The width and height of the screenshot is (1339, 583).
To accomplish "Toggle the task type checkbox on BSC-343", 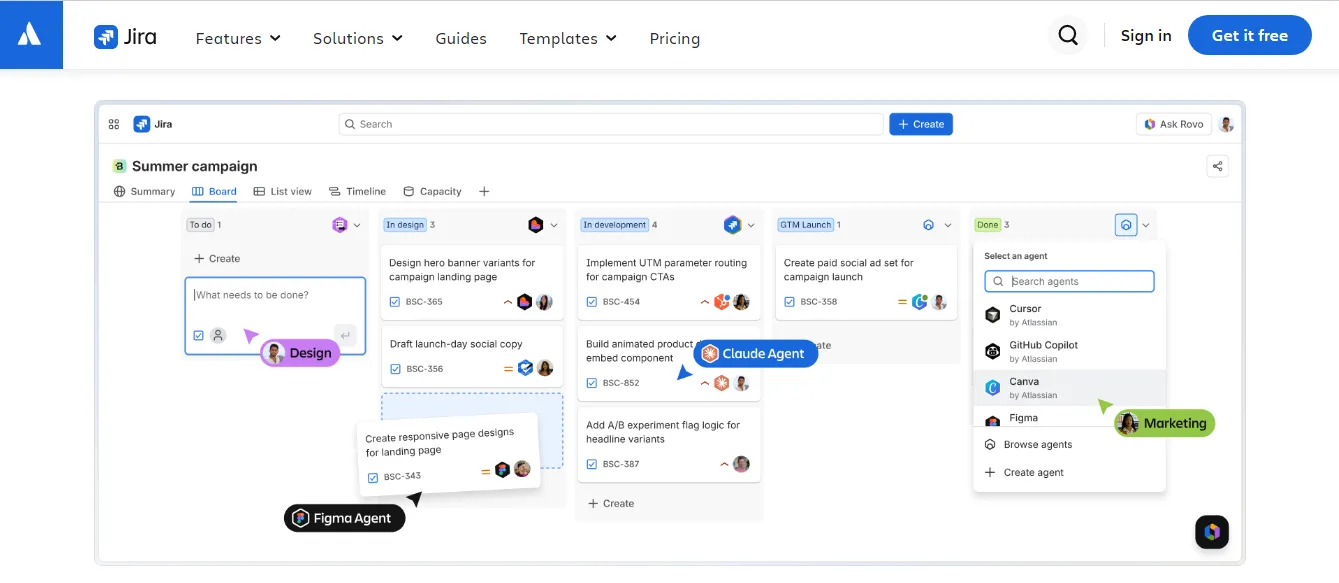I will click(x=373, y=477).
